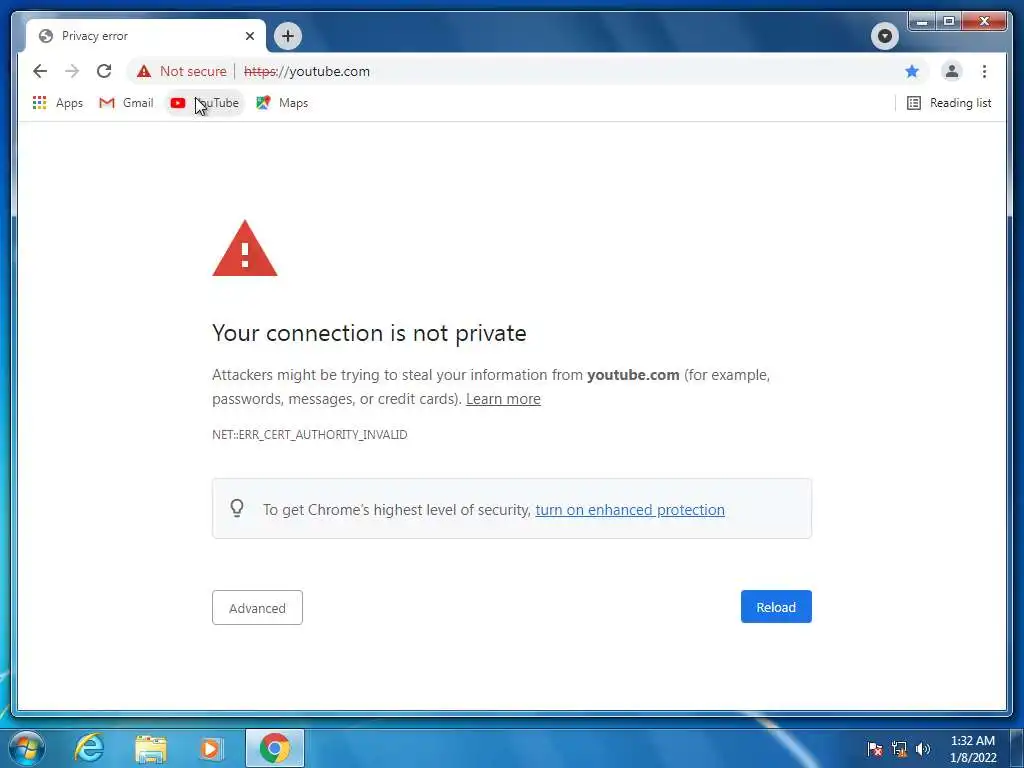Click the browser forward arrow
Viewport: 1024px width, 768px height.
(72, 71)
